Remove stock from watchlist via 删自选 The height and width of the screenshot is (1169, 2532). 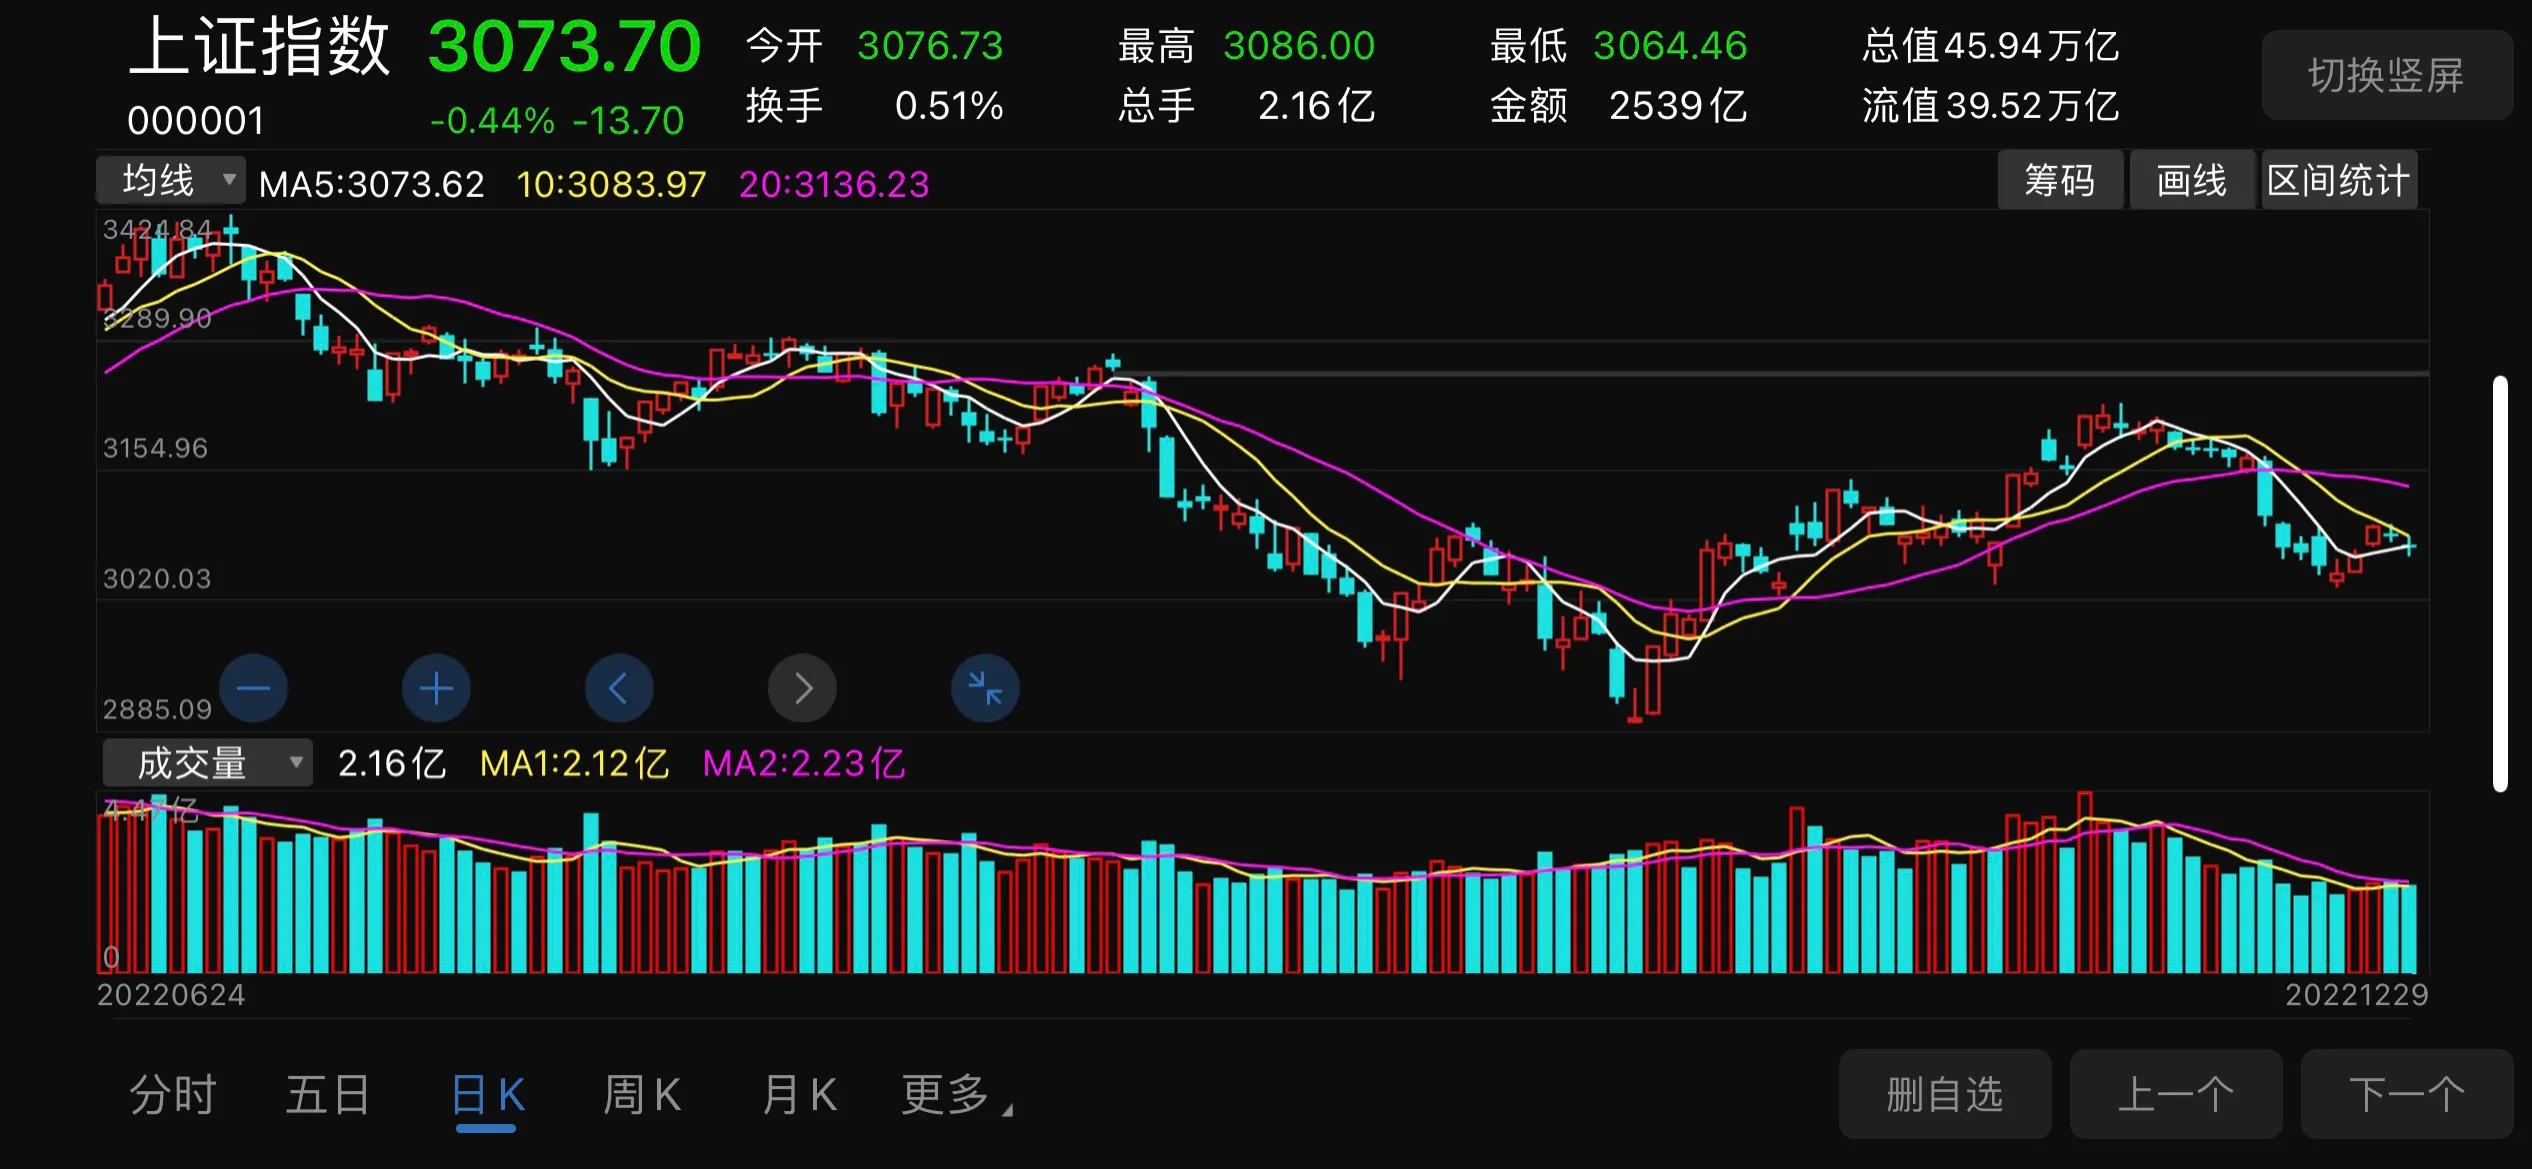point(1944,1094)
